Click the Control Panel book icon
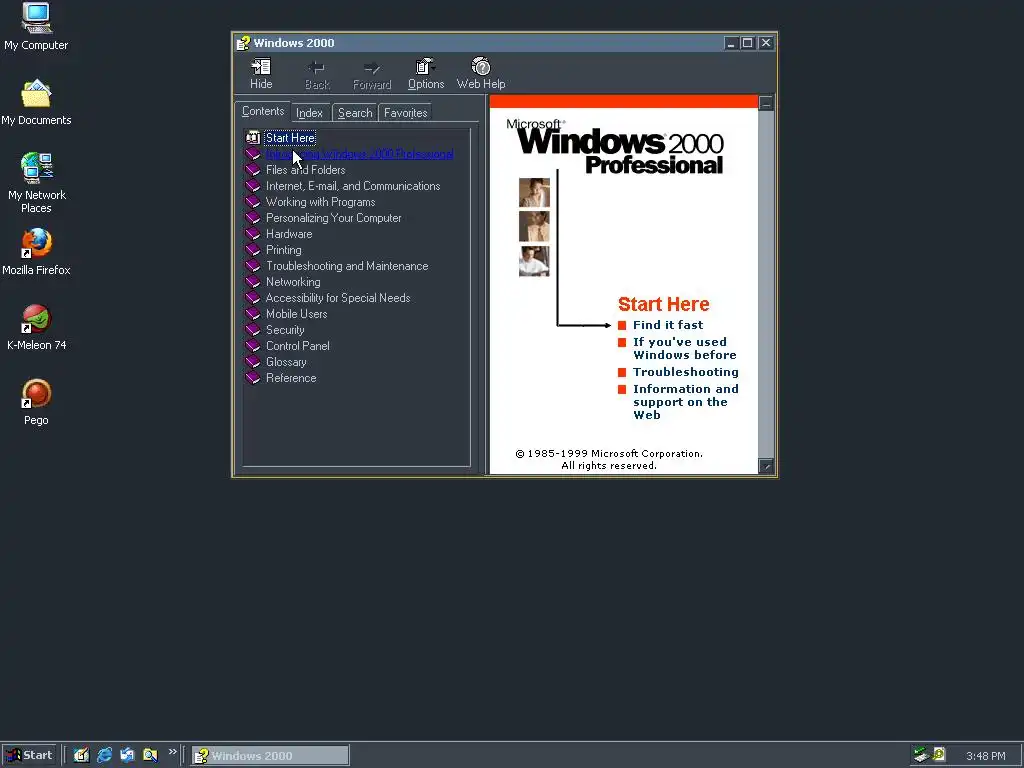 click(x=253, y=346)
